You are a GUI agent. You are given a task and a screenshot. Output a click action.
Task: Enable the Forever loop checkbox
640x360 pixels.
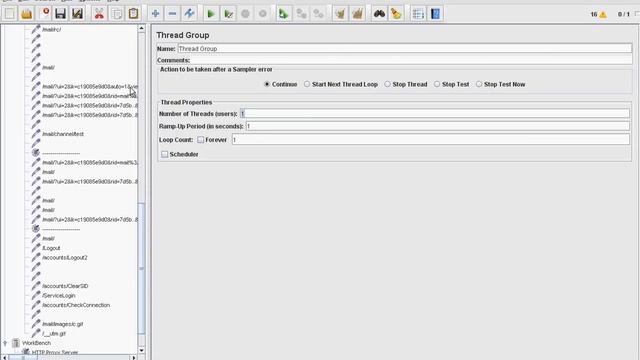tap(200, 140)
